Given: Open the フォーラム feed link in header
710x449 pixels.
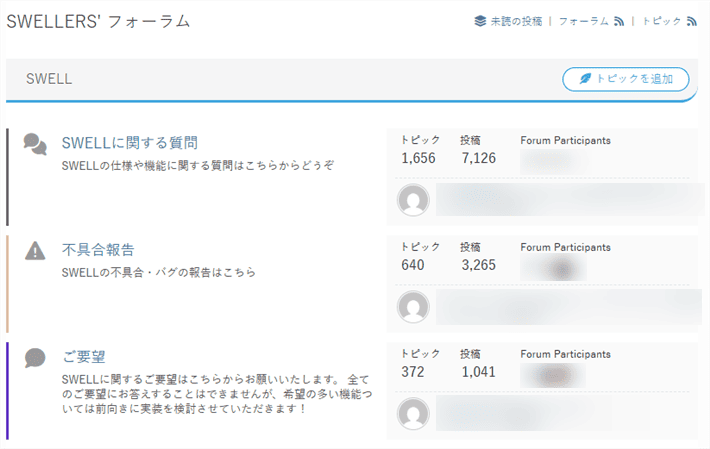Looking at the screenshot, I should (x=584, y=21).
